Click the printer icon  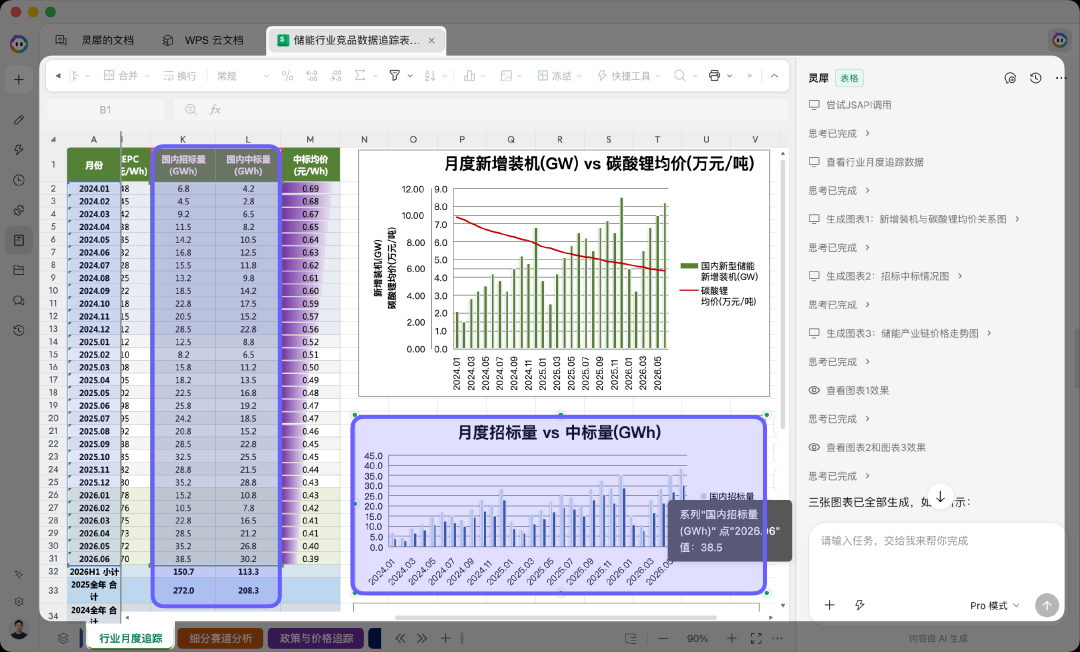[714, 76]
